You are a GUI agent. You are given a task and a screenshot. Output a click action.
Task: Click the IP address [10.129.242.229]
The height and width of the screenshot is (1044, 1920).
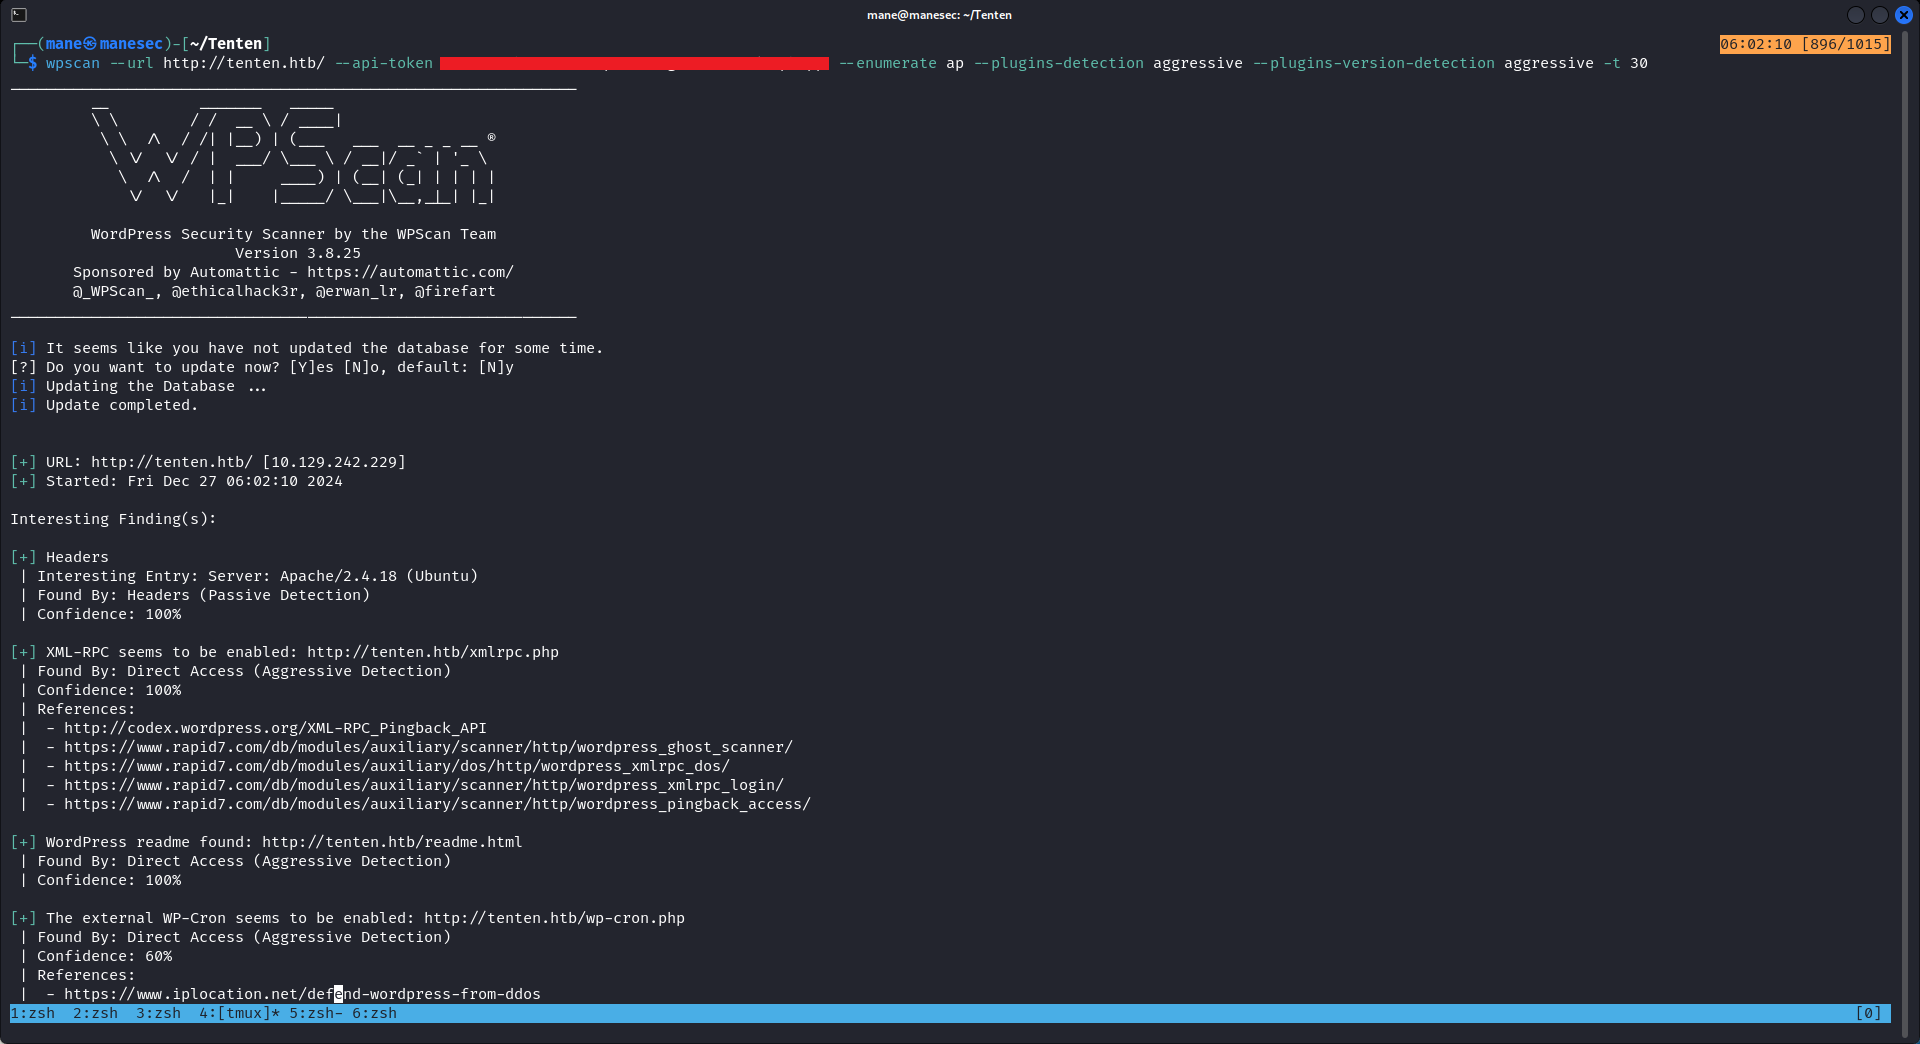pyautogui.click(x=334, y=462)
